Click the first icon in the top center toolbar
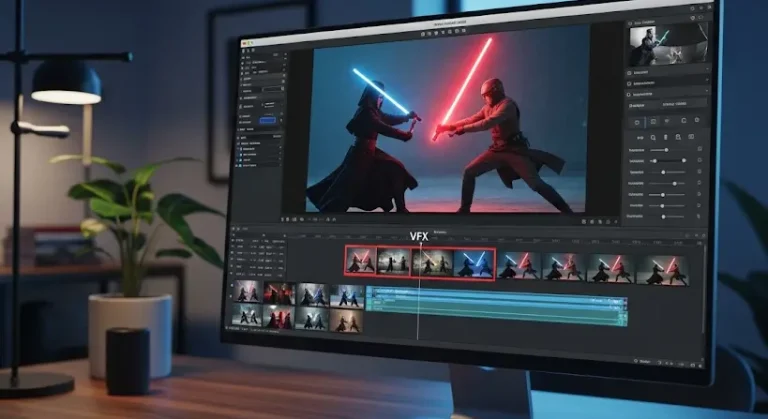This screenshot has width=768, height=419. point(423,34)
